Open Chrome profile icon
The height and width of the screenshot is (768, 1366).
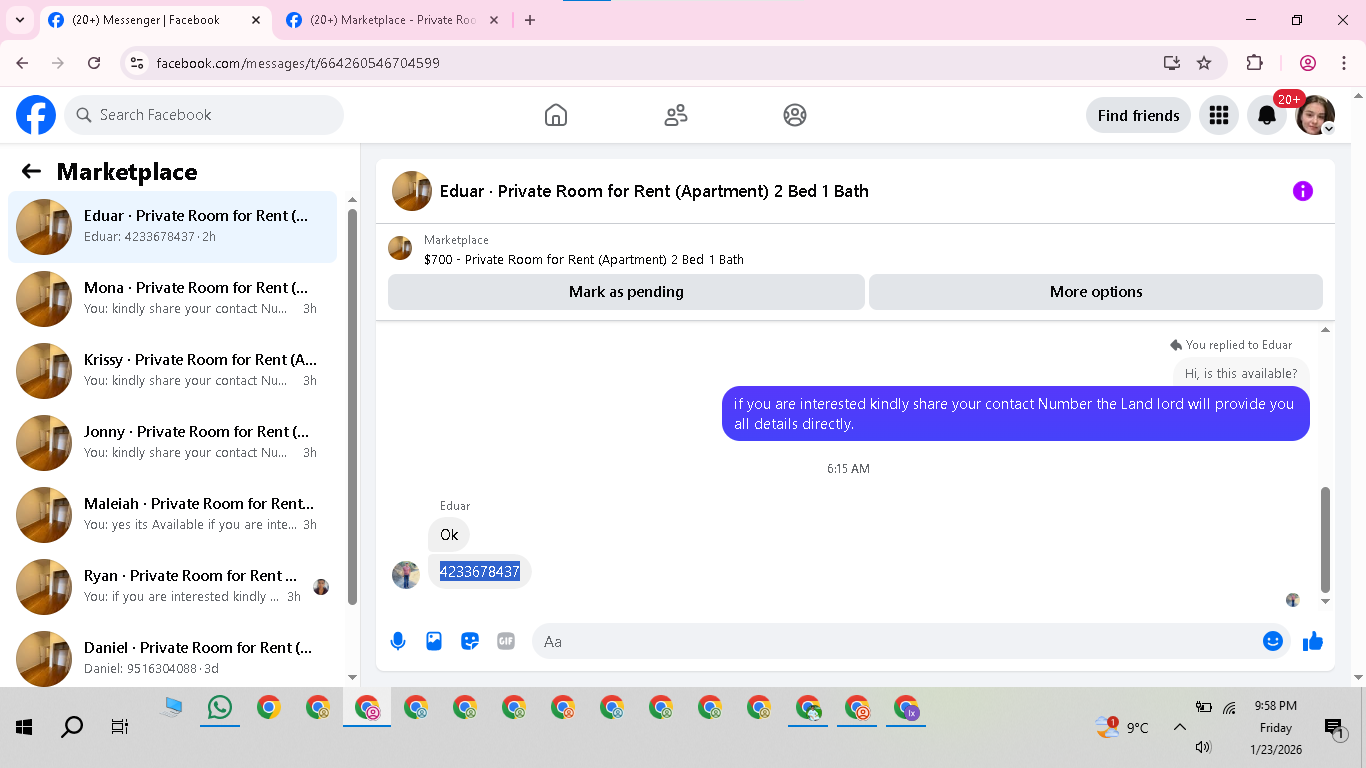[x=1307, y=63]
